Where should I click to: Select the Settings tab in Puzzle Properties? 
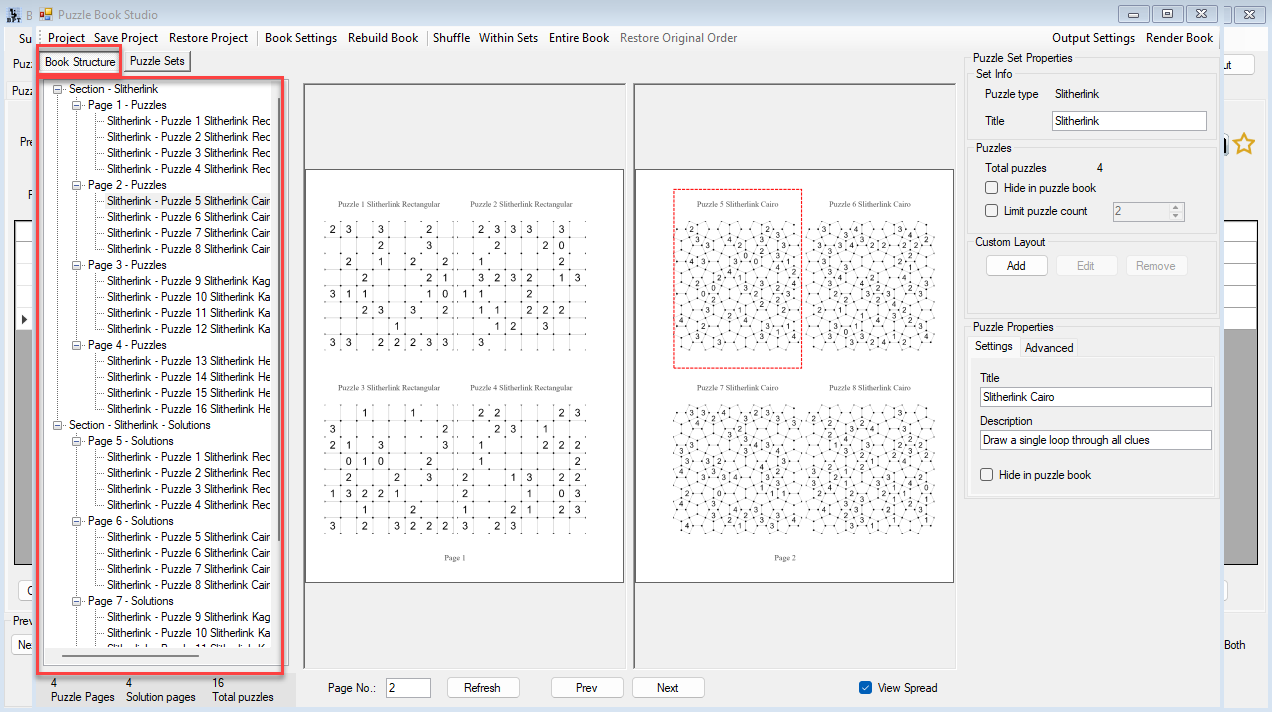(994, 346)
